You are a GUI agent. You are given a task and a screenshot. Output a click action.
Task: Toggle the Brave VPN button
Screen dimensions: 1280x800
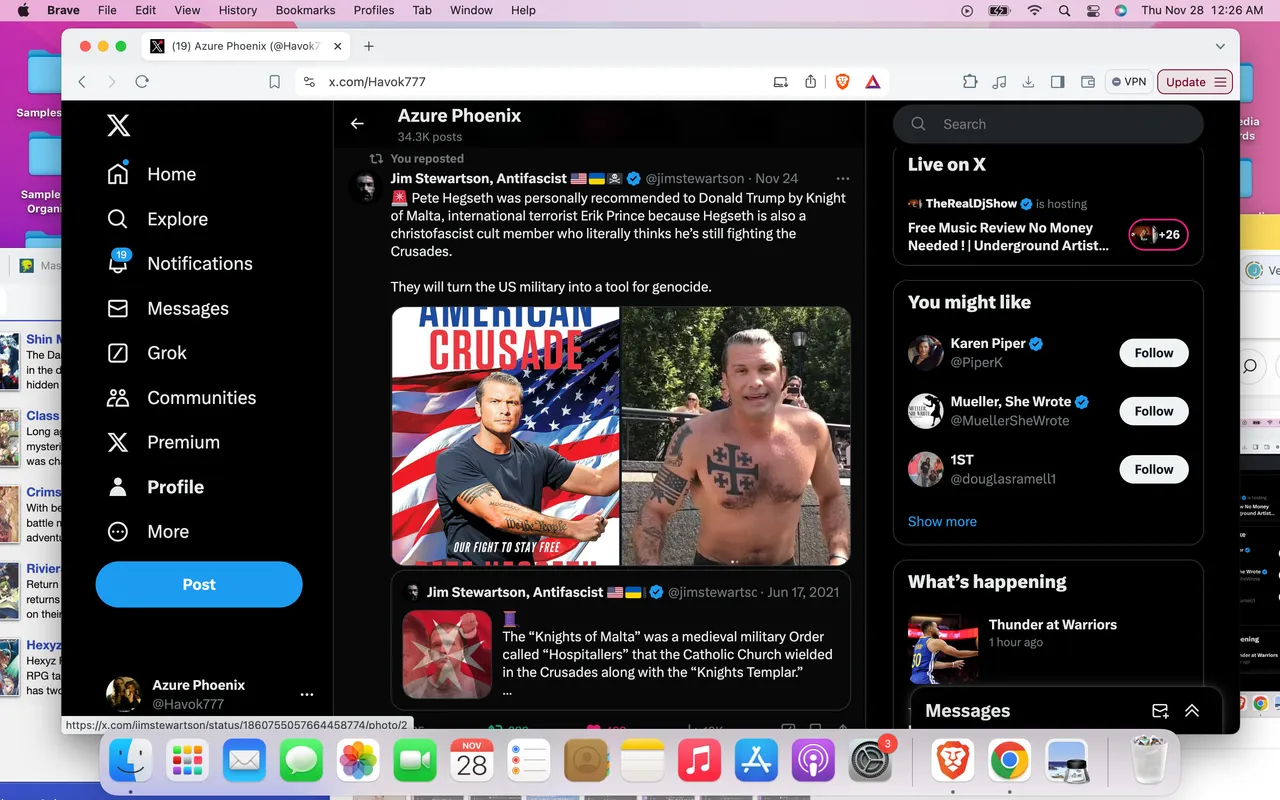(x=1129, y=82)
